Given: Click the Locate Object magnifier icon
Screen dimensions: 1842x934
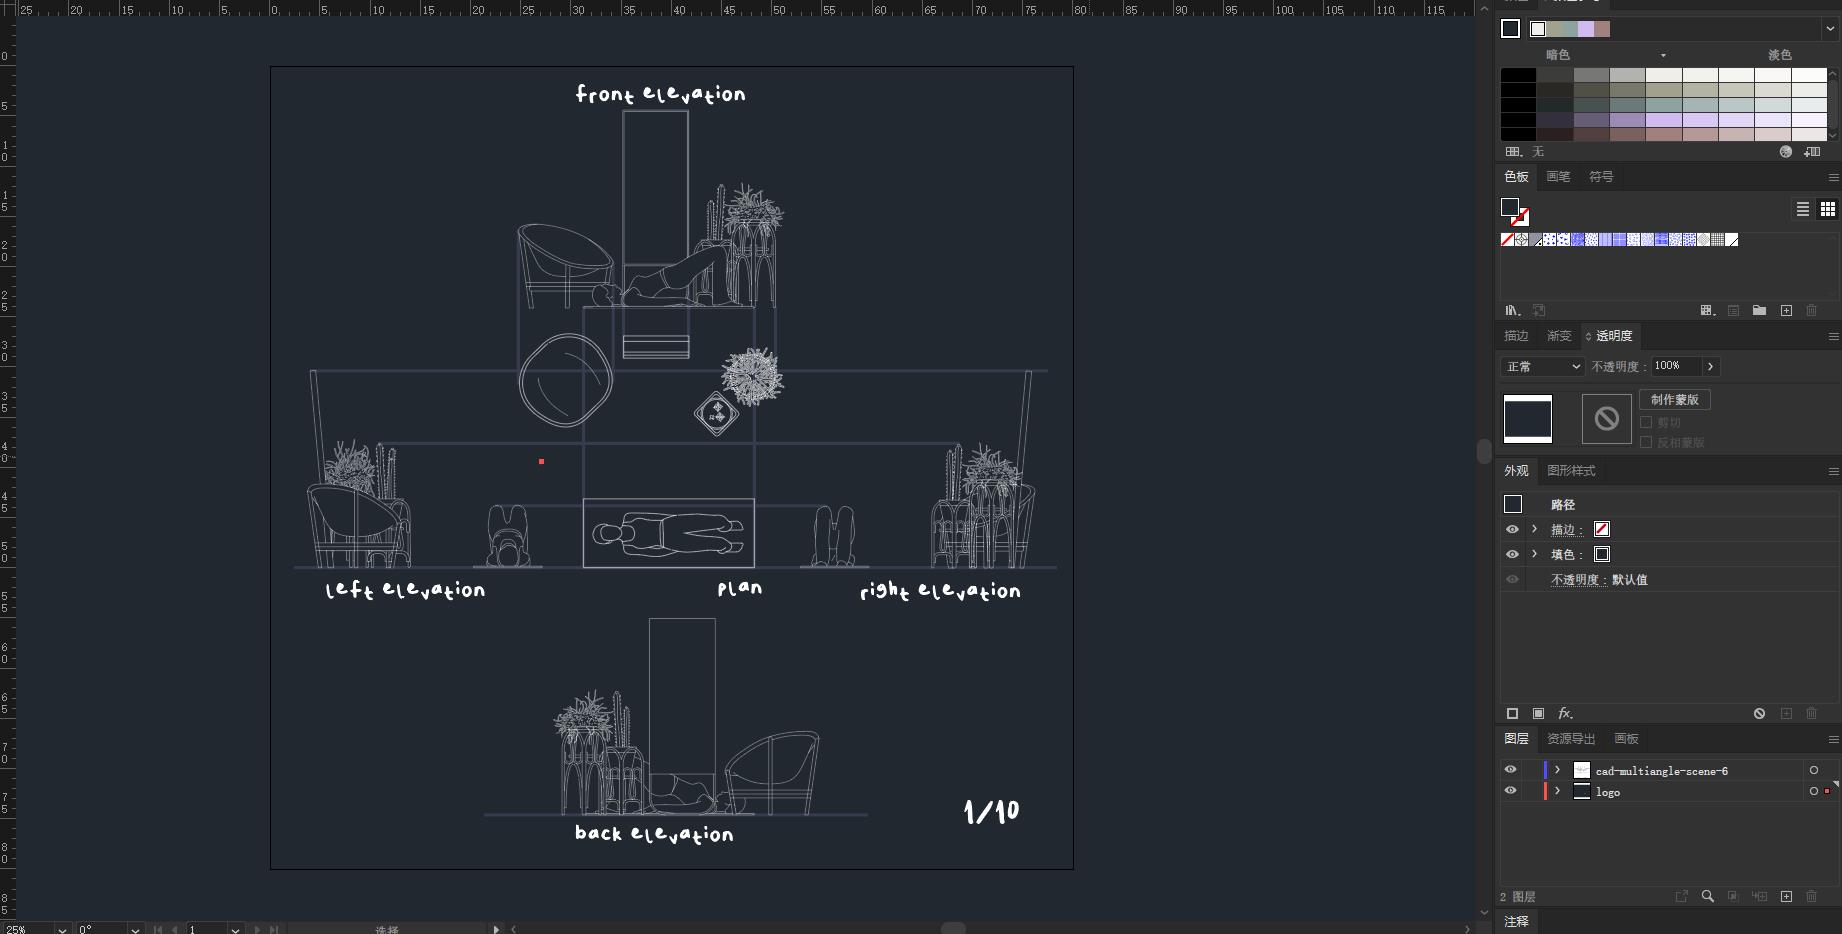Looking at the screenshot, I should [1708, 896].
